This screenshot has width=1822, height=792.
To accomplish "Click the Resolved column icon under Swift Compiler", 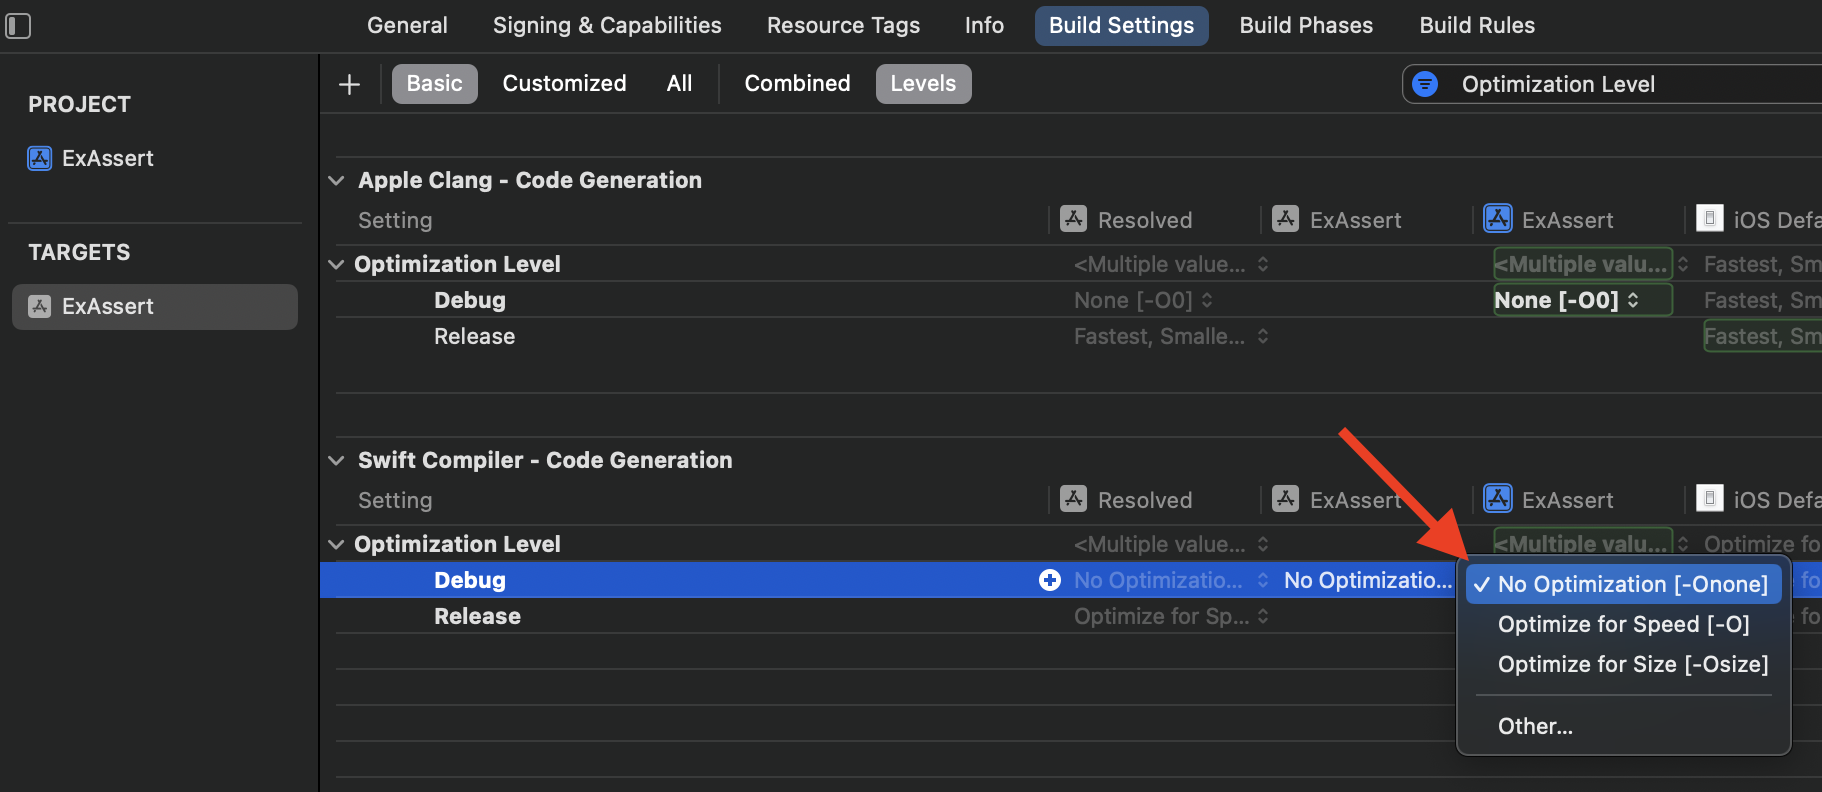I will [x=1073, y=499].
